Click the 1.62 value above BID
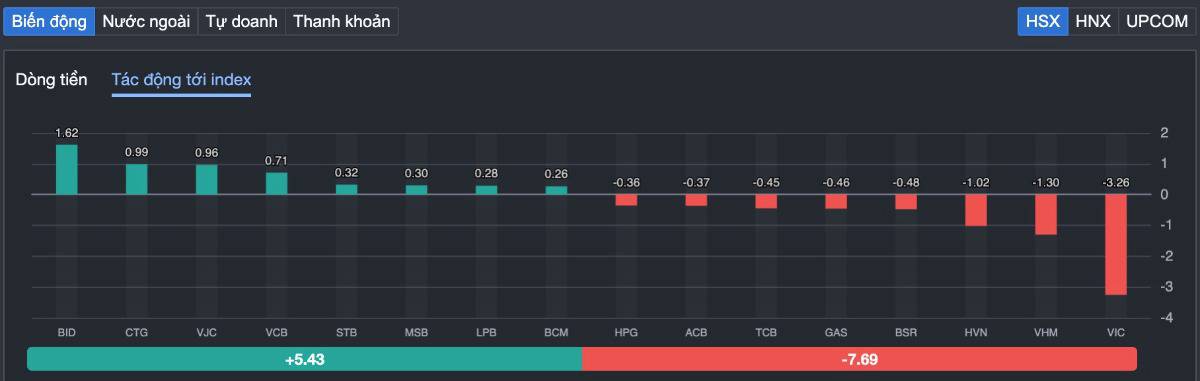The height and width of the screenshot is (381, 1200). click(67, 133)
